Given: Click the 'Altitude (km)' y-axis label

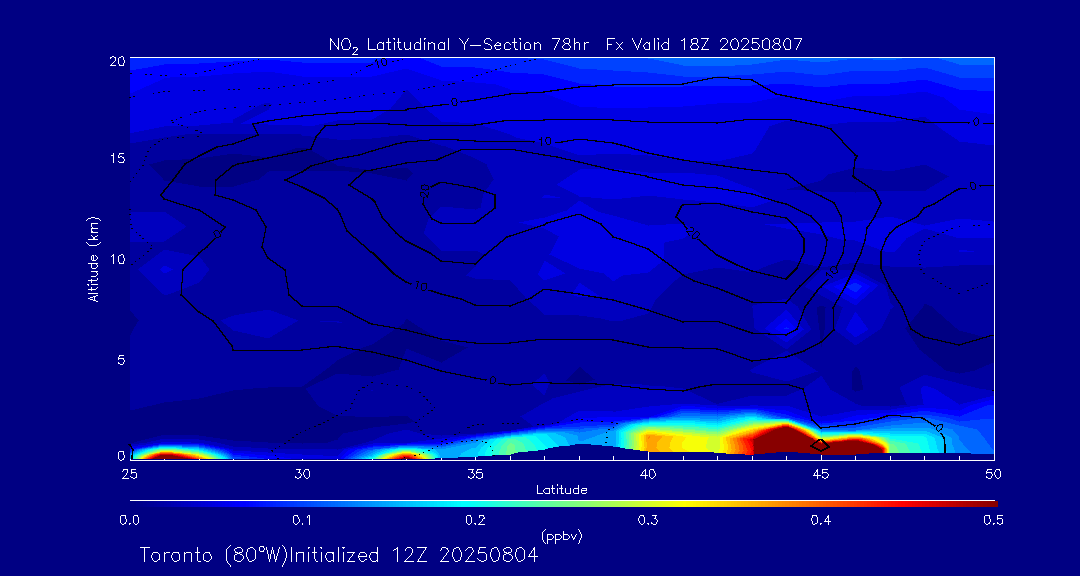Looking at the screenshot, I should click(x=93, y=259).
